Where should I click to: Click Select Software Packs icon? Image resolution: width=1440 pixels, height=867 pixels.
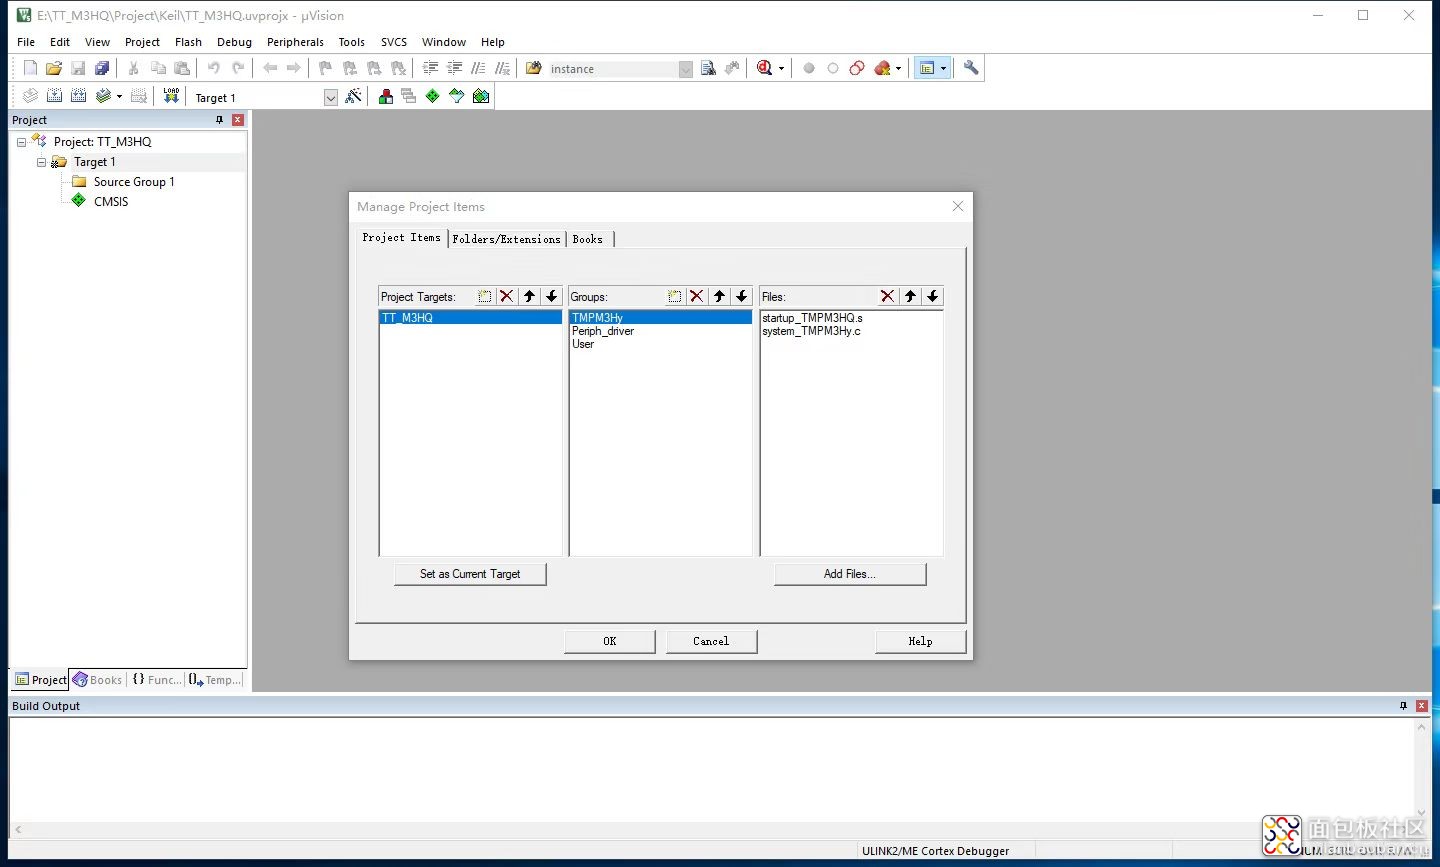tap(457, 96)
